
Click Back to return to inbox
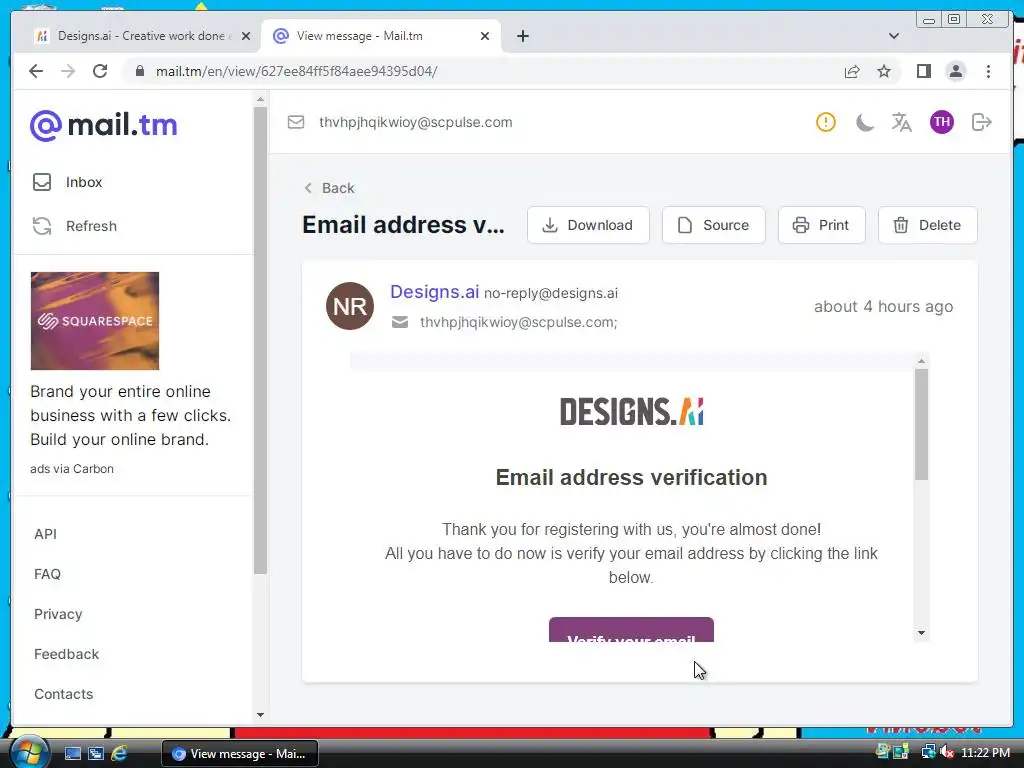329,188
